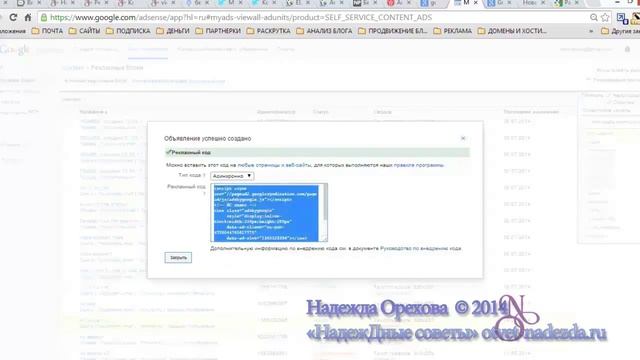The height and width of the screenshot is (360, 640).
Task: Bookmark this page with the star icon
Action: (605, 18)
